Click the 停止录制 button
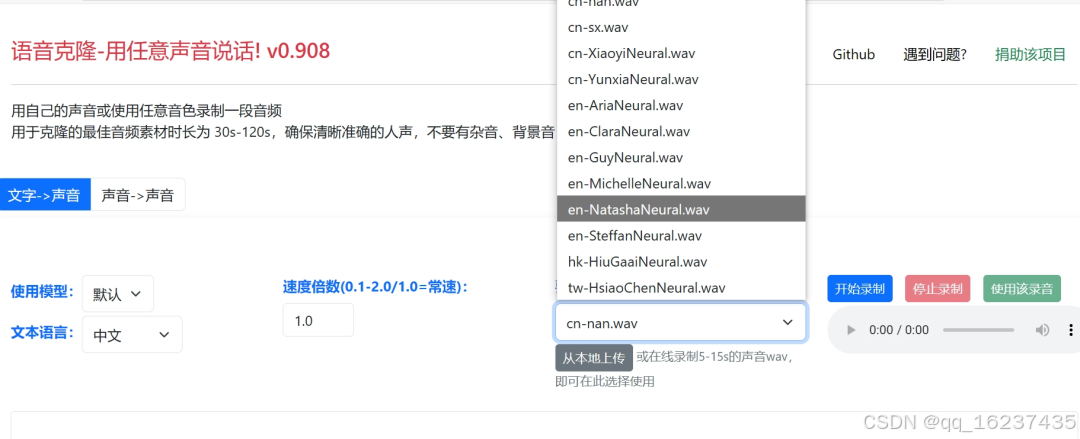The width and height of the screenshot is (1080, 439). 937,289
